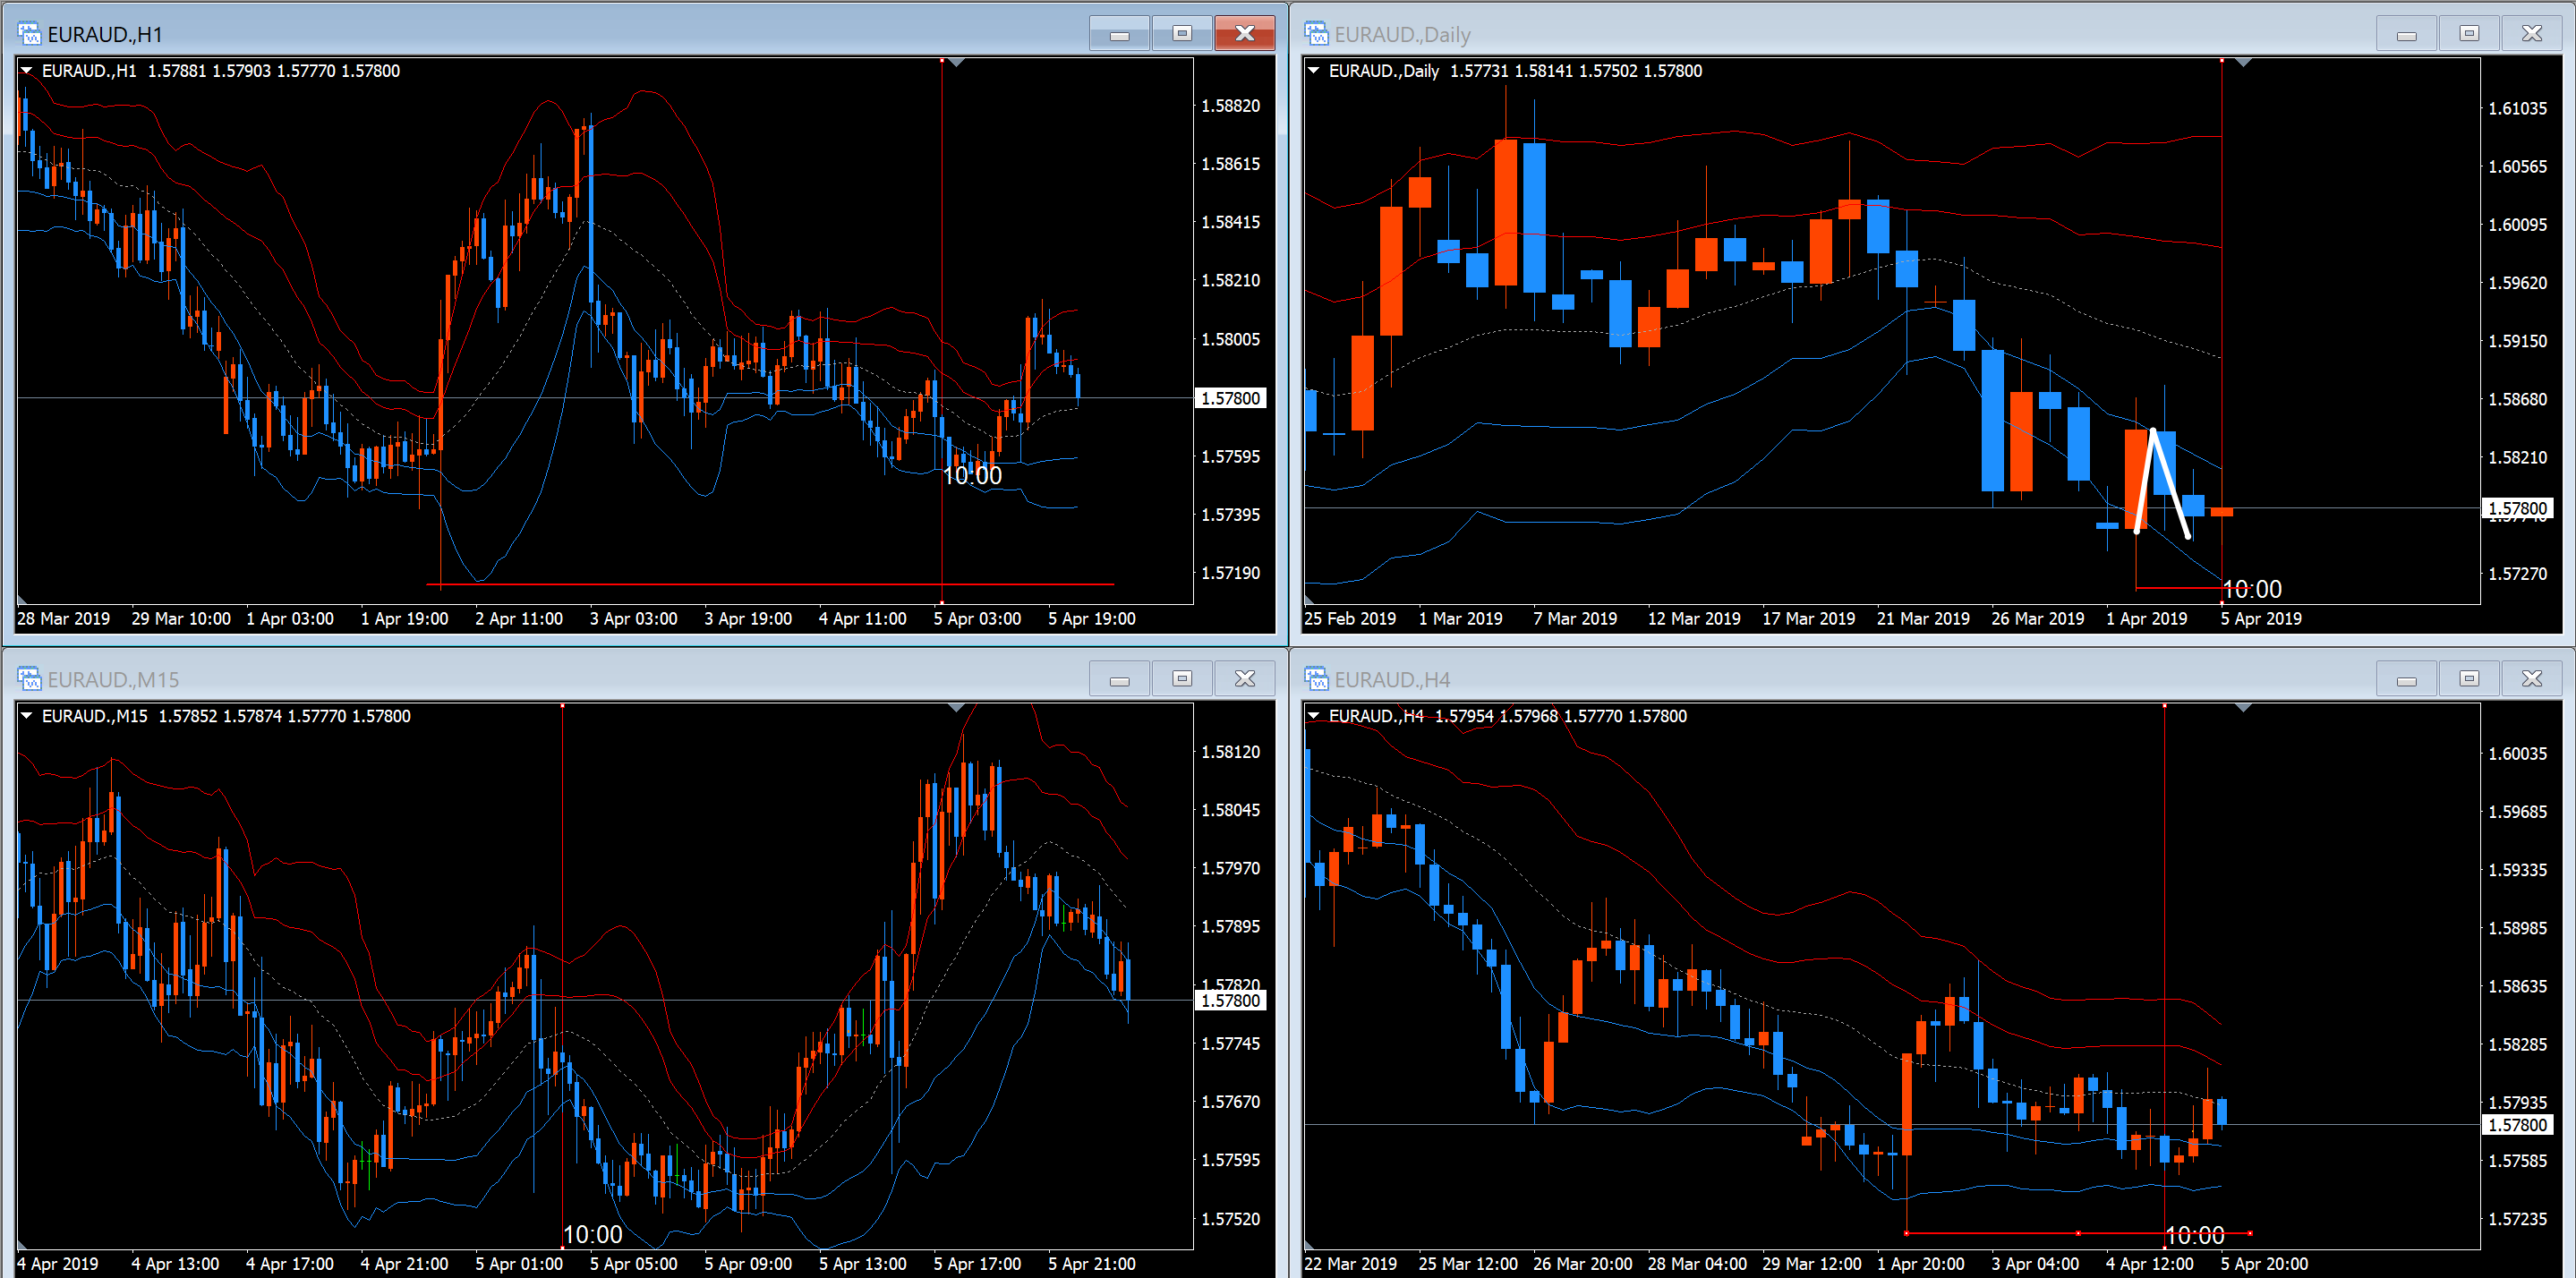The width and height of the screenshot is (2576, 1278).
Task: Open the dropdown arrow beside EURAUD.,H4 label
Action: (1314, 716)
